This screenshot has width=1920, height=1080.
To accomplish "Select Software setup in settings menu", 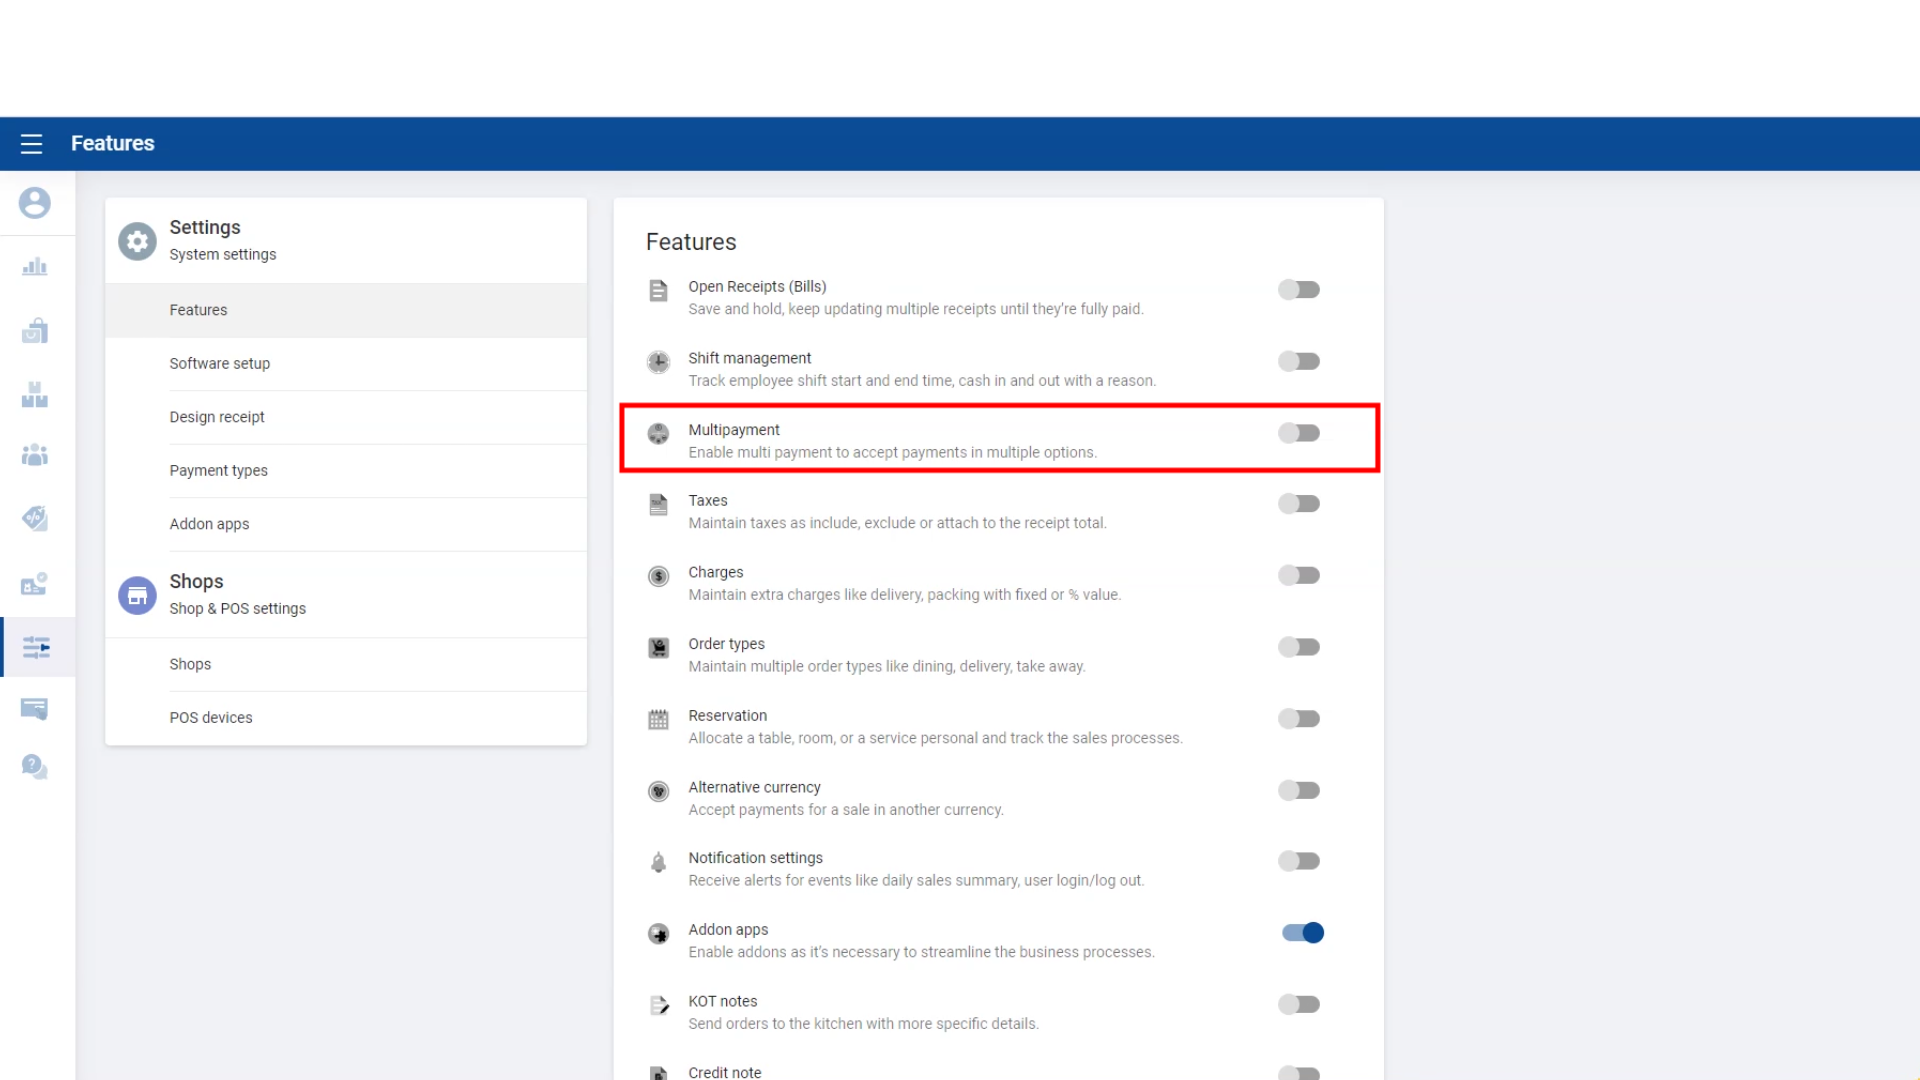I will pyautogui.click(x=219, y=364).
